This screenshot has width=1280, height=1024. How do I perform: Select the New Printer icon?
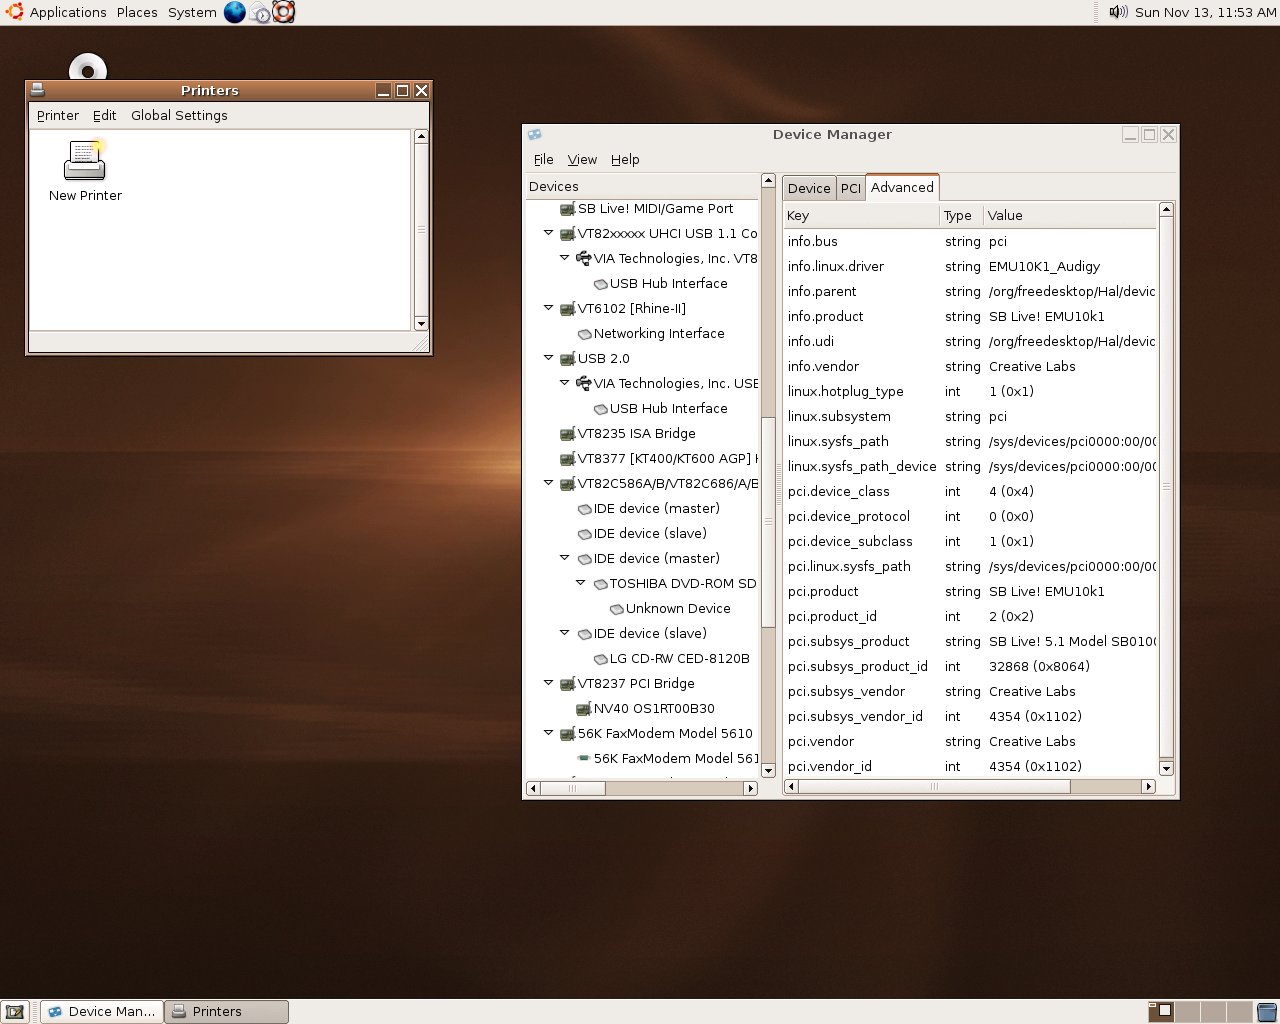85,172
